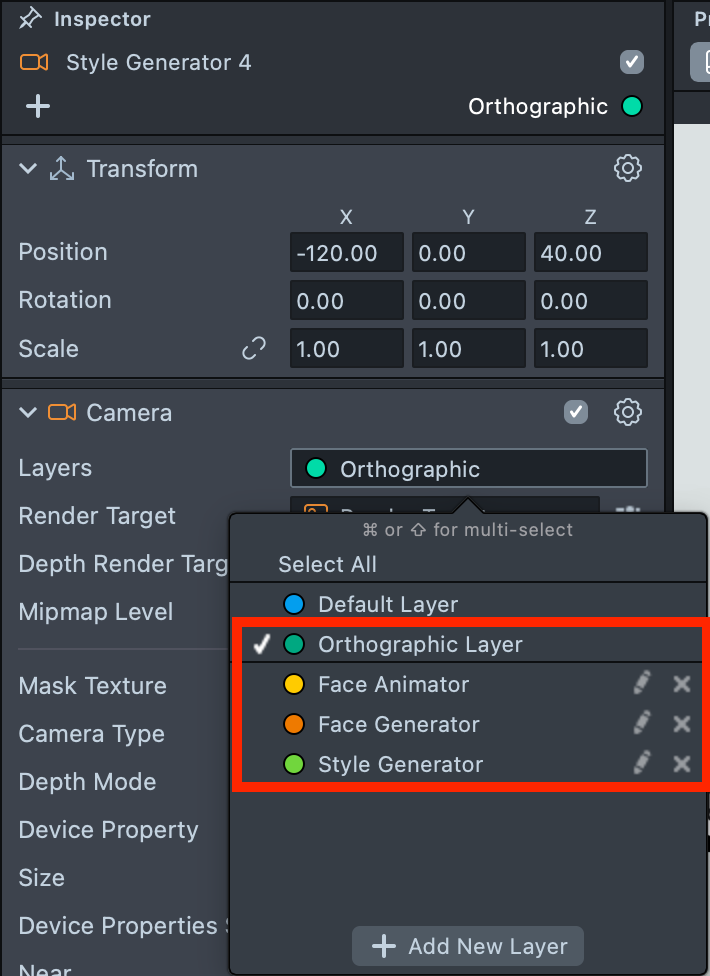Delete the Face Generator layer

(682, 724)
